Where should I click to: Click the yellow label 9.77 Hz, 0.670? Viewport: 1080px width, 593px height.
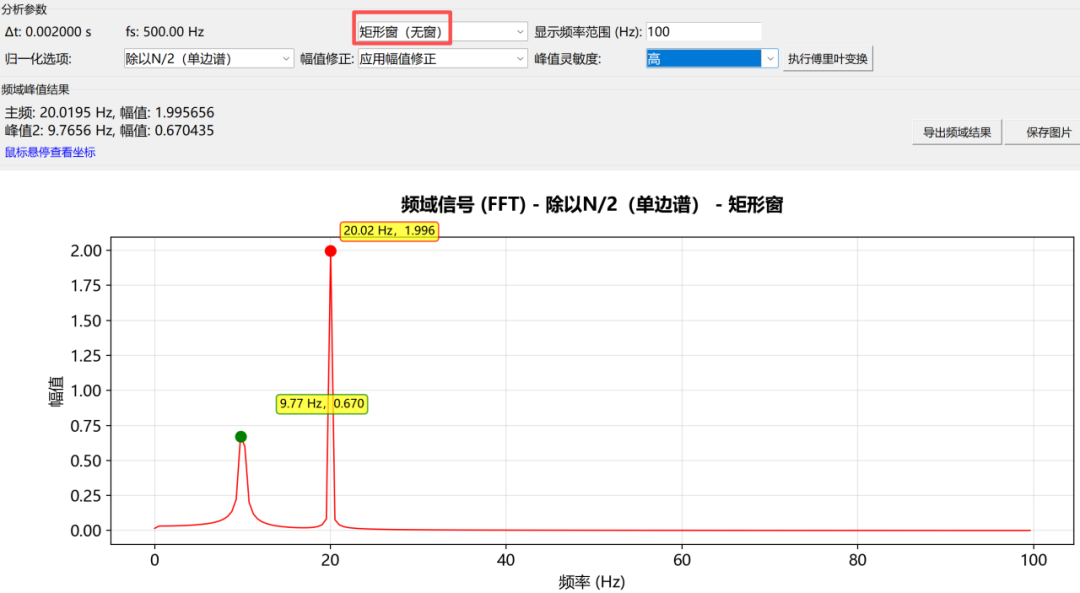322,404
